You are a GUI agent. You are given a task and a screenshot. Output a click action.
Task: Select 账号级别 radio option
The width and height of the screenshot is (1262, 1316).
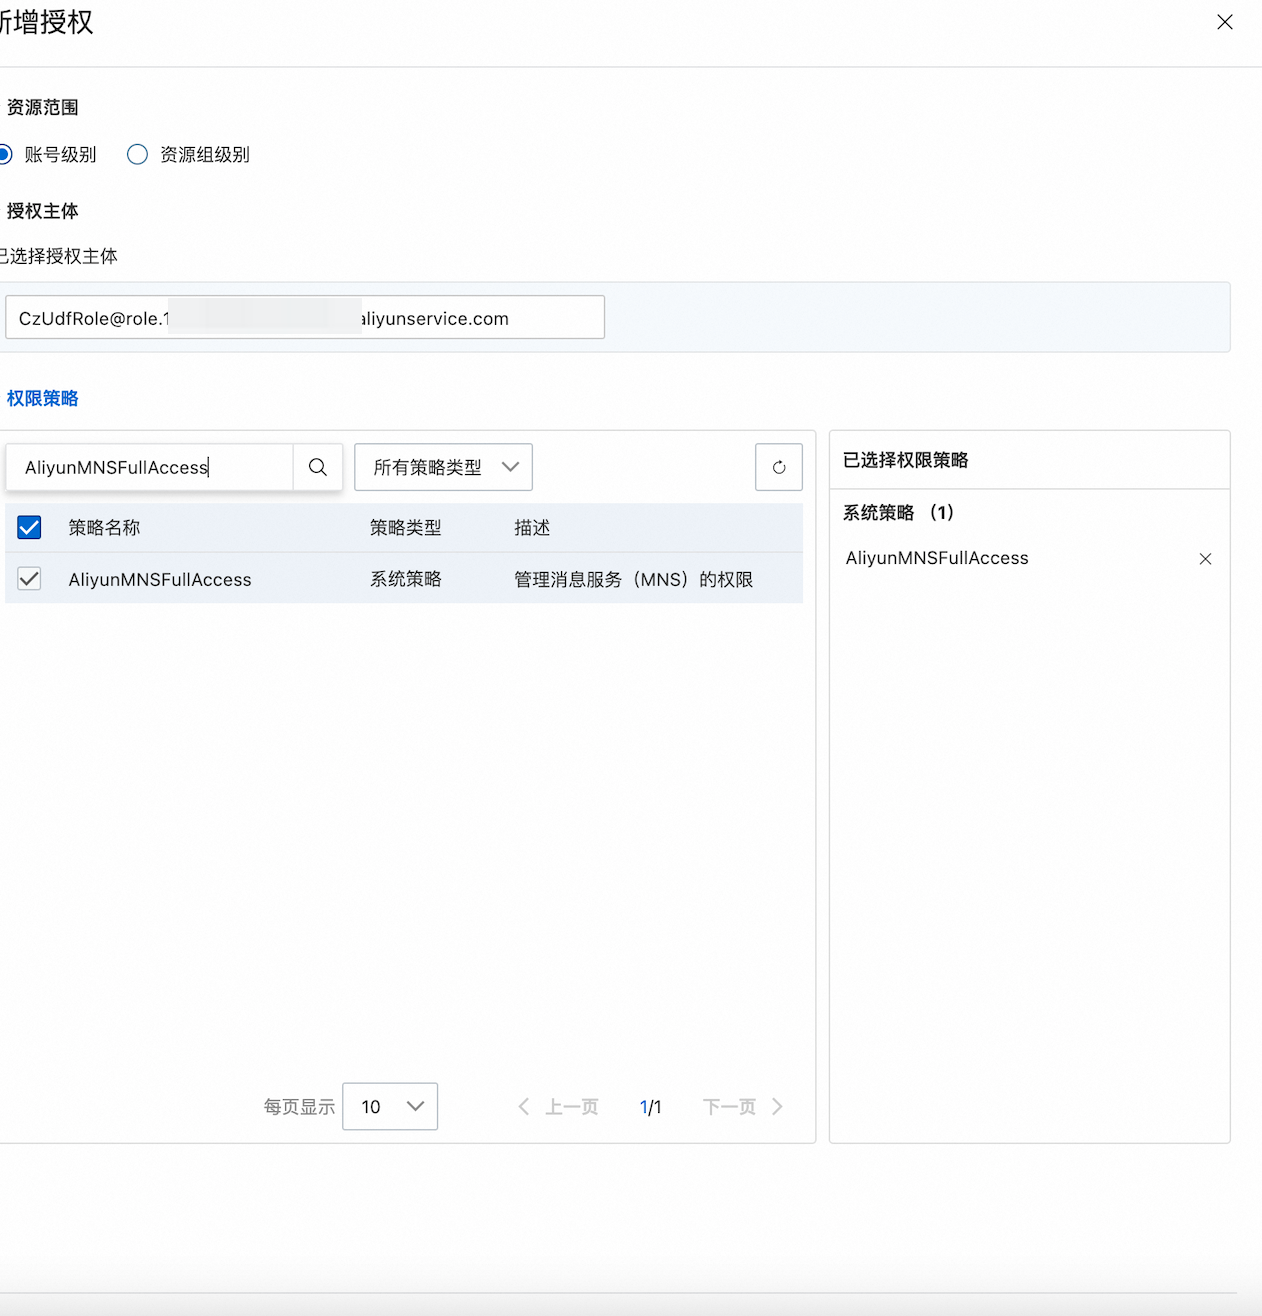pos(6,154)
